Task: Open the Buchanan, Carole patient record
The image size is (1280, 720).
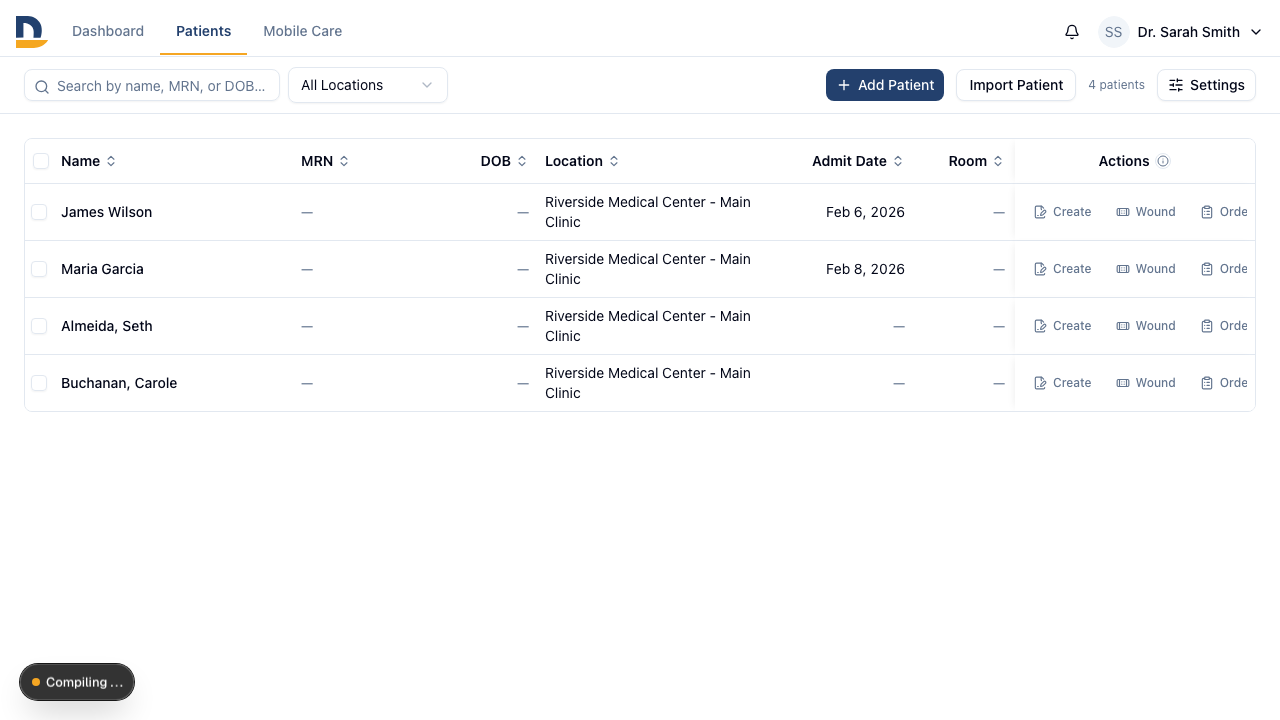Action: (119, 383)
